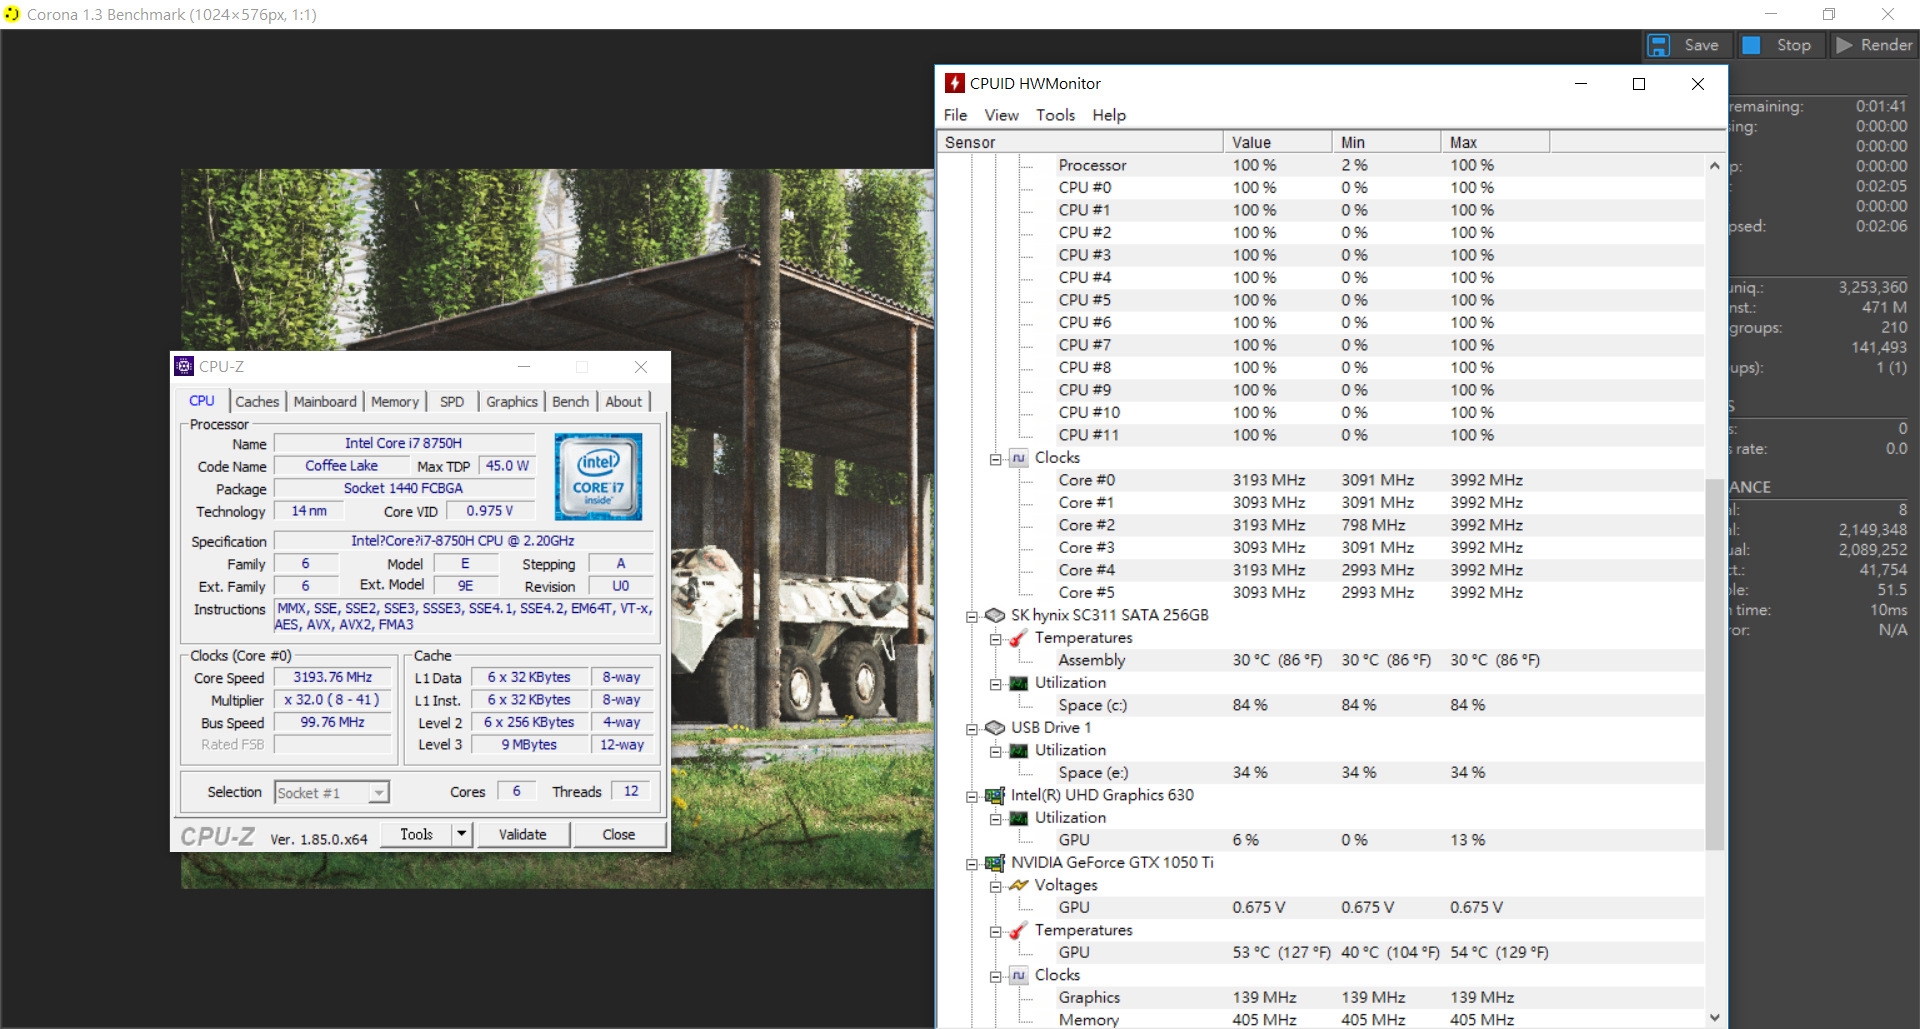Switch to the Graphics tab in CPU-Z

click(x=512, y=402)
